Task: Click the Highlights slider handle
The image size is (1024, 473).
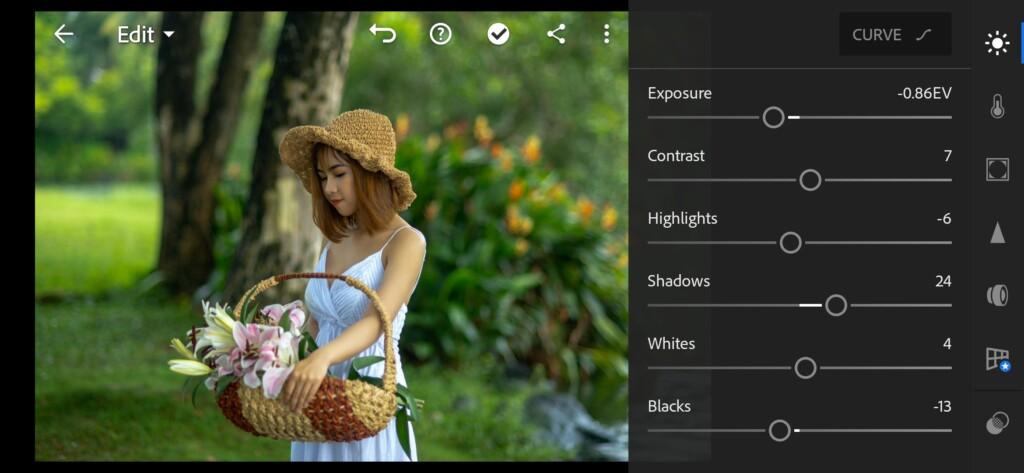Action: 790,243
